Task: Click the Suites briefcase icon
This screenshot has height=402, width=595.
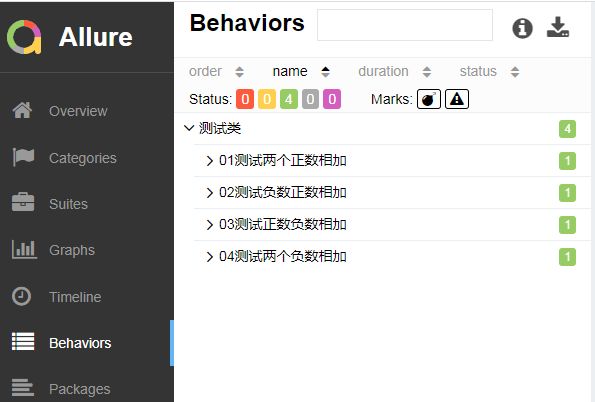Action: pyautogui.click(x=23, y=202)
